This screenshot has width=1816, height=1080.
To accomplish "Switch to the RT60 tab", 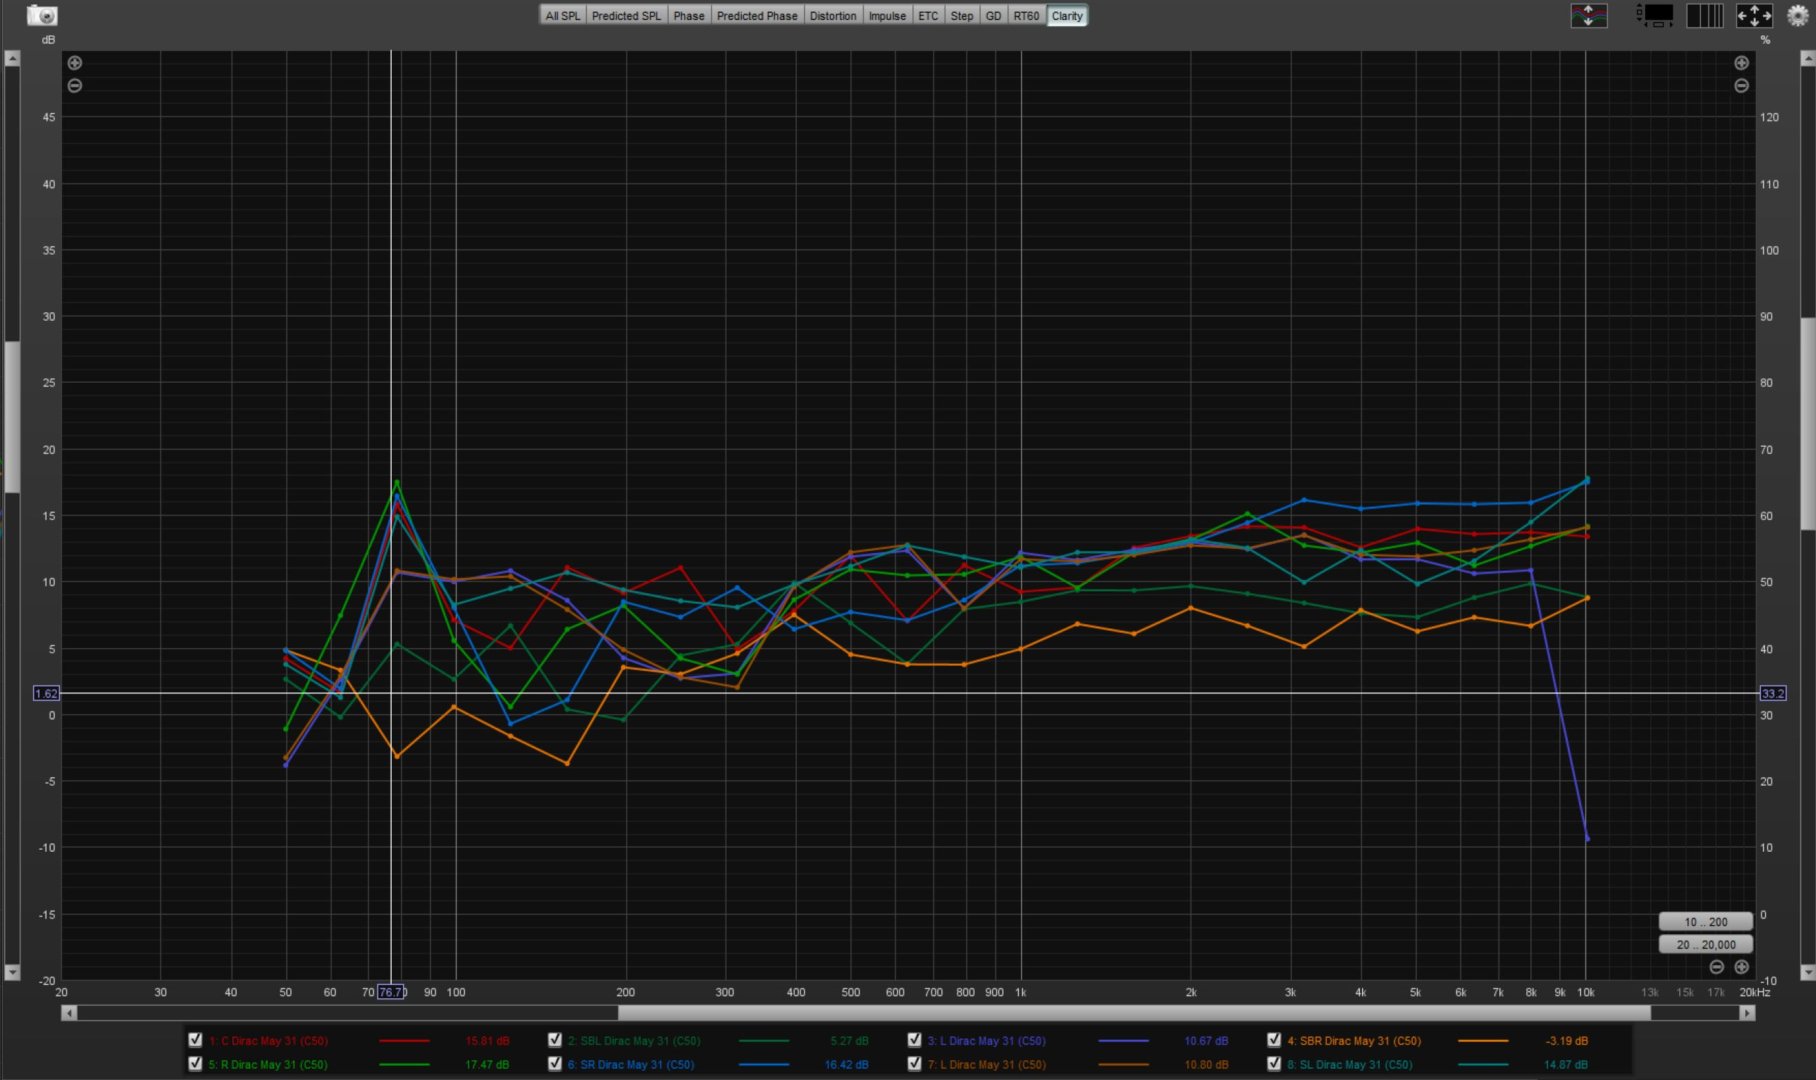I will coord(1026,16).
